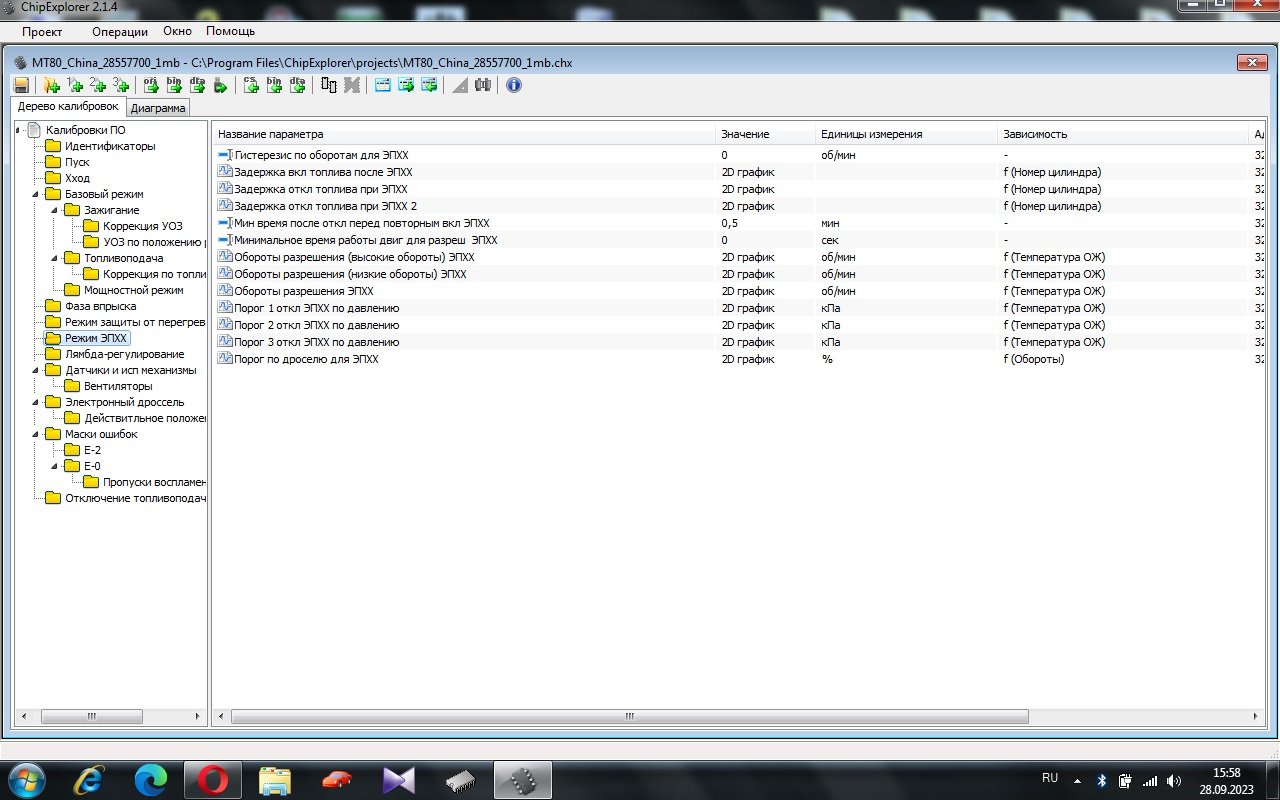Click the open folder with plus icon
This screenshot has width=1280, height=800.
click(x=51, y=85)
